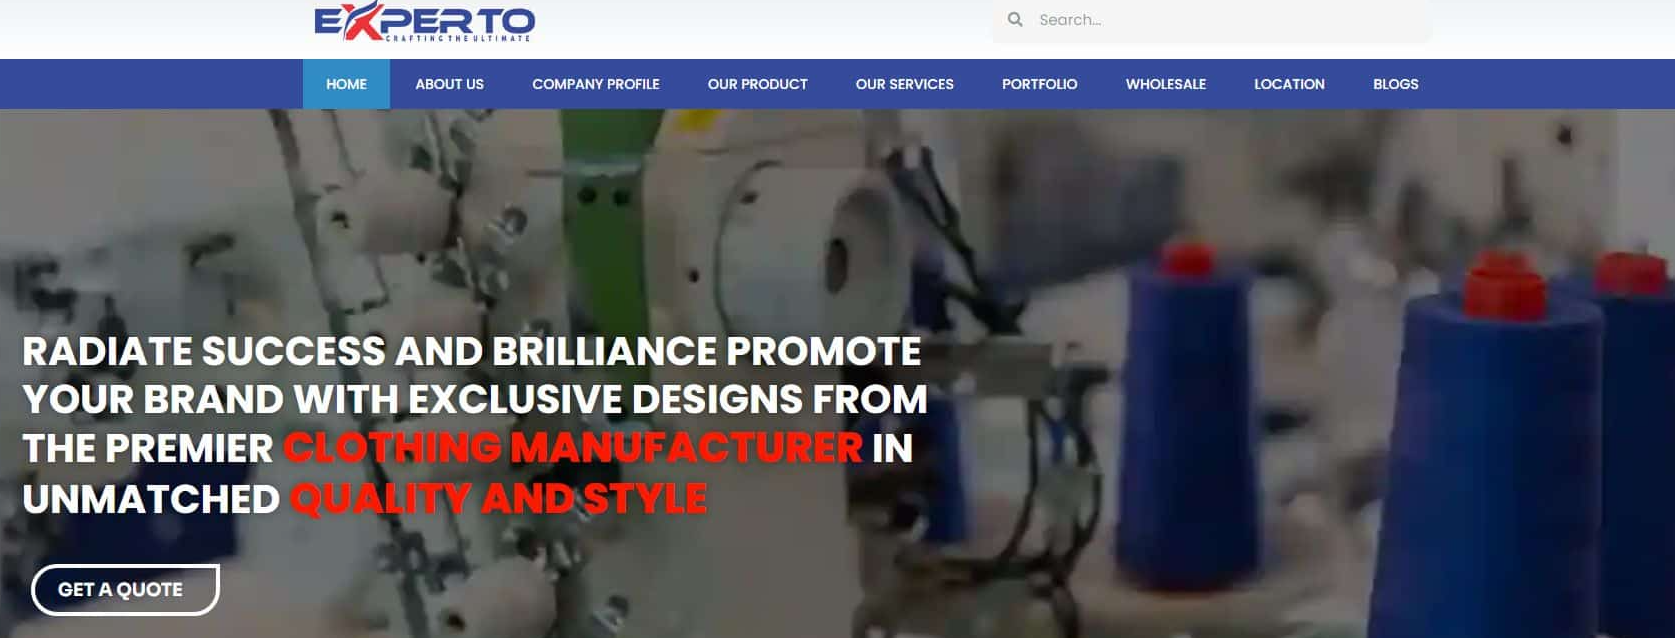Go to the ABOUT US page
1675x638 pixels.
pos(450,84)
